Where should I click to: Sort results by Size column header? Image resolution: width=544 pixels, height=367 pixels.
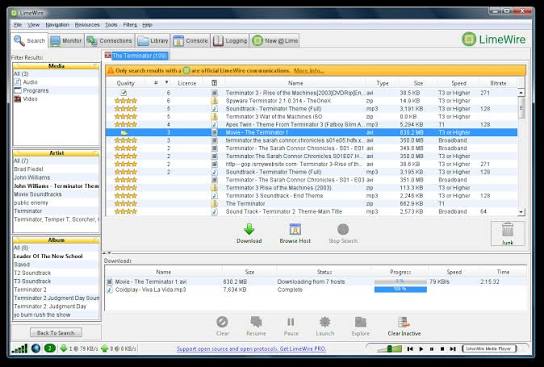tap(418, 83)
